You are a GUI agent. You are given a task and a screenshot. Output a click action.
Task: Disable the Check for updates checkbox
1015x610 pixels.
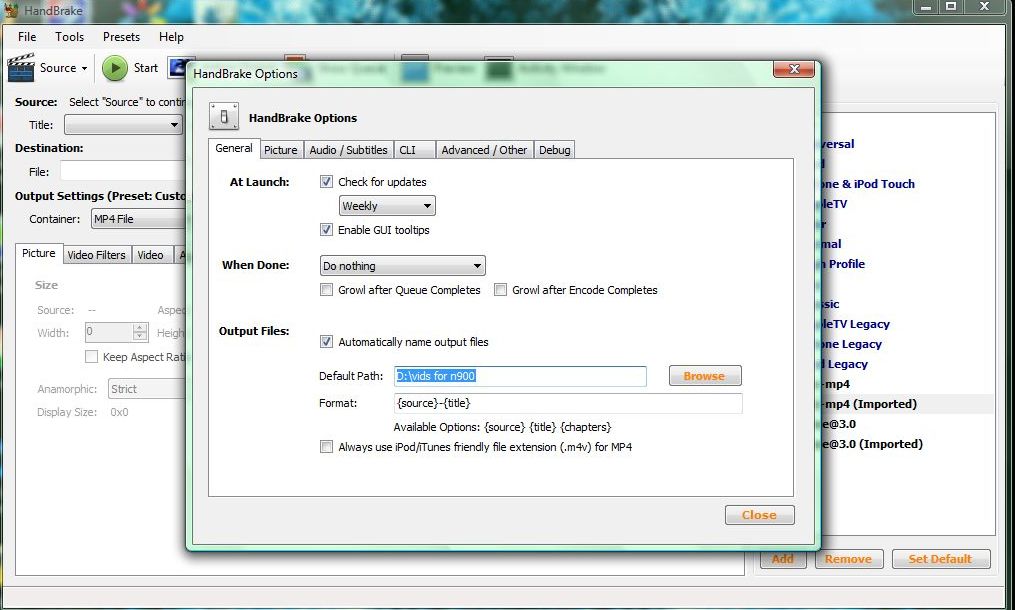327,181
